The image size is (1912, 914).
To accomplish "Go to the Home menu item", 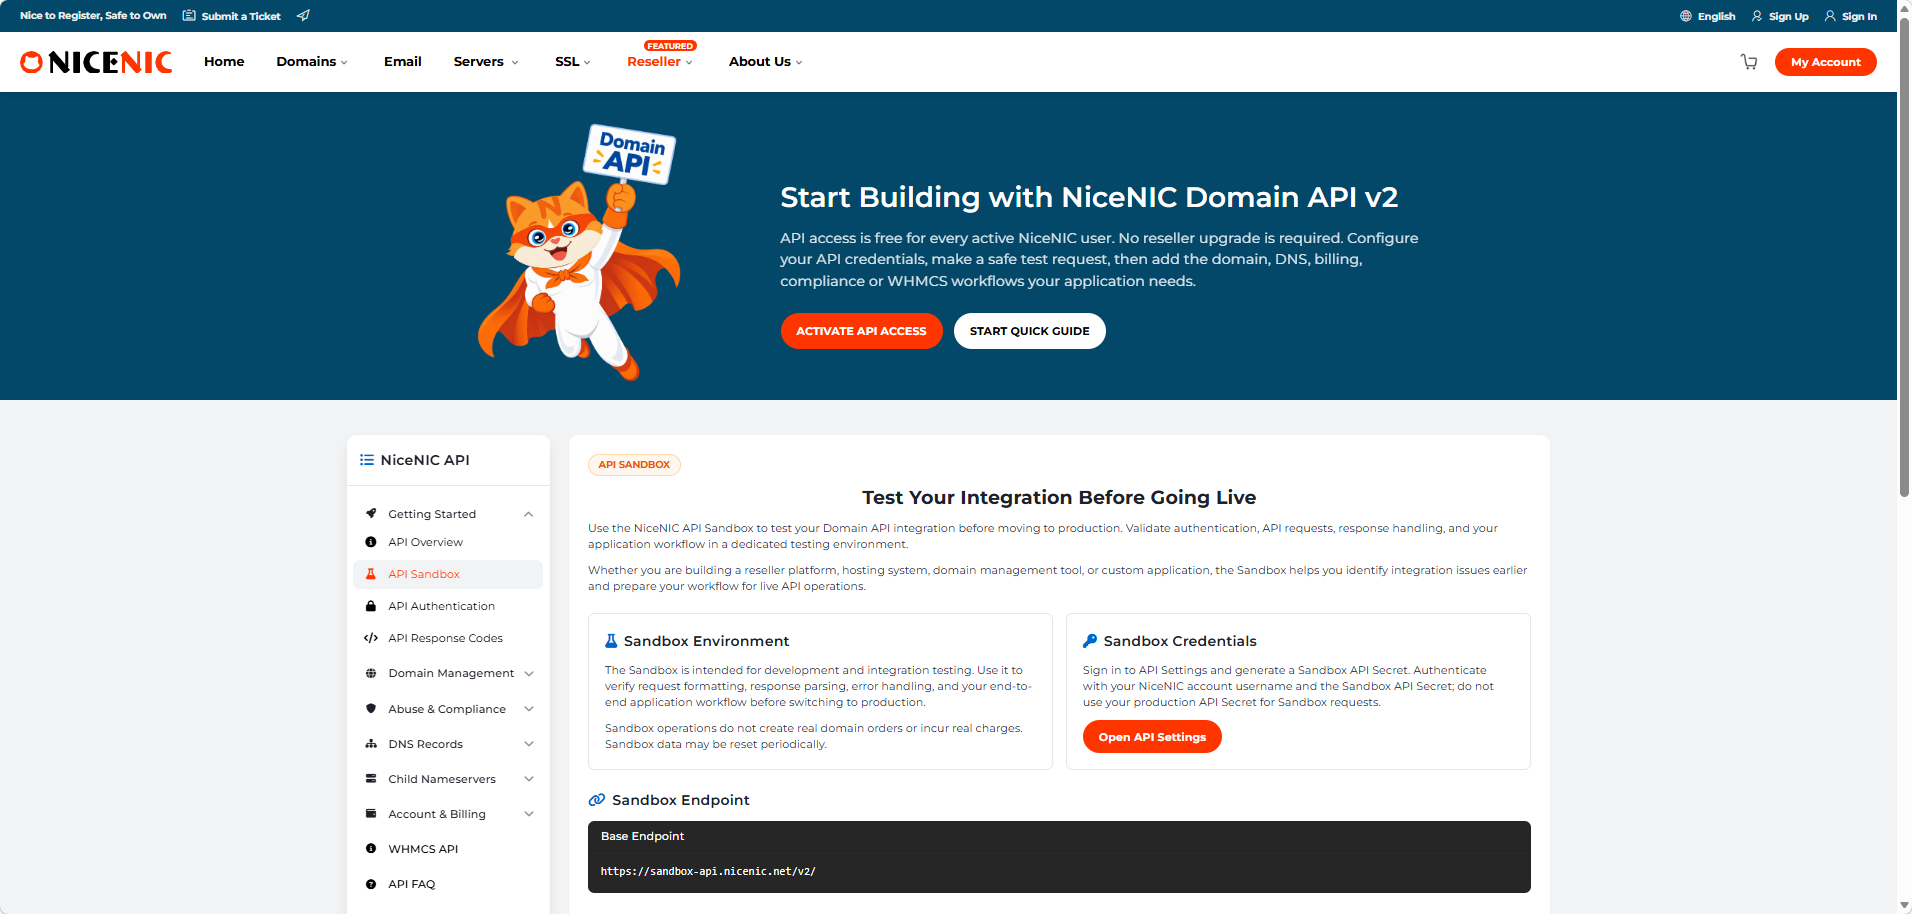I will point(224,62).
